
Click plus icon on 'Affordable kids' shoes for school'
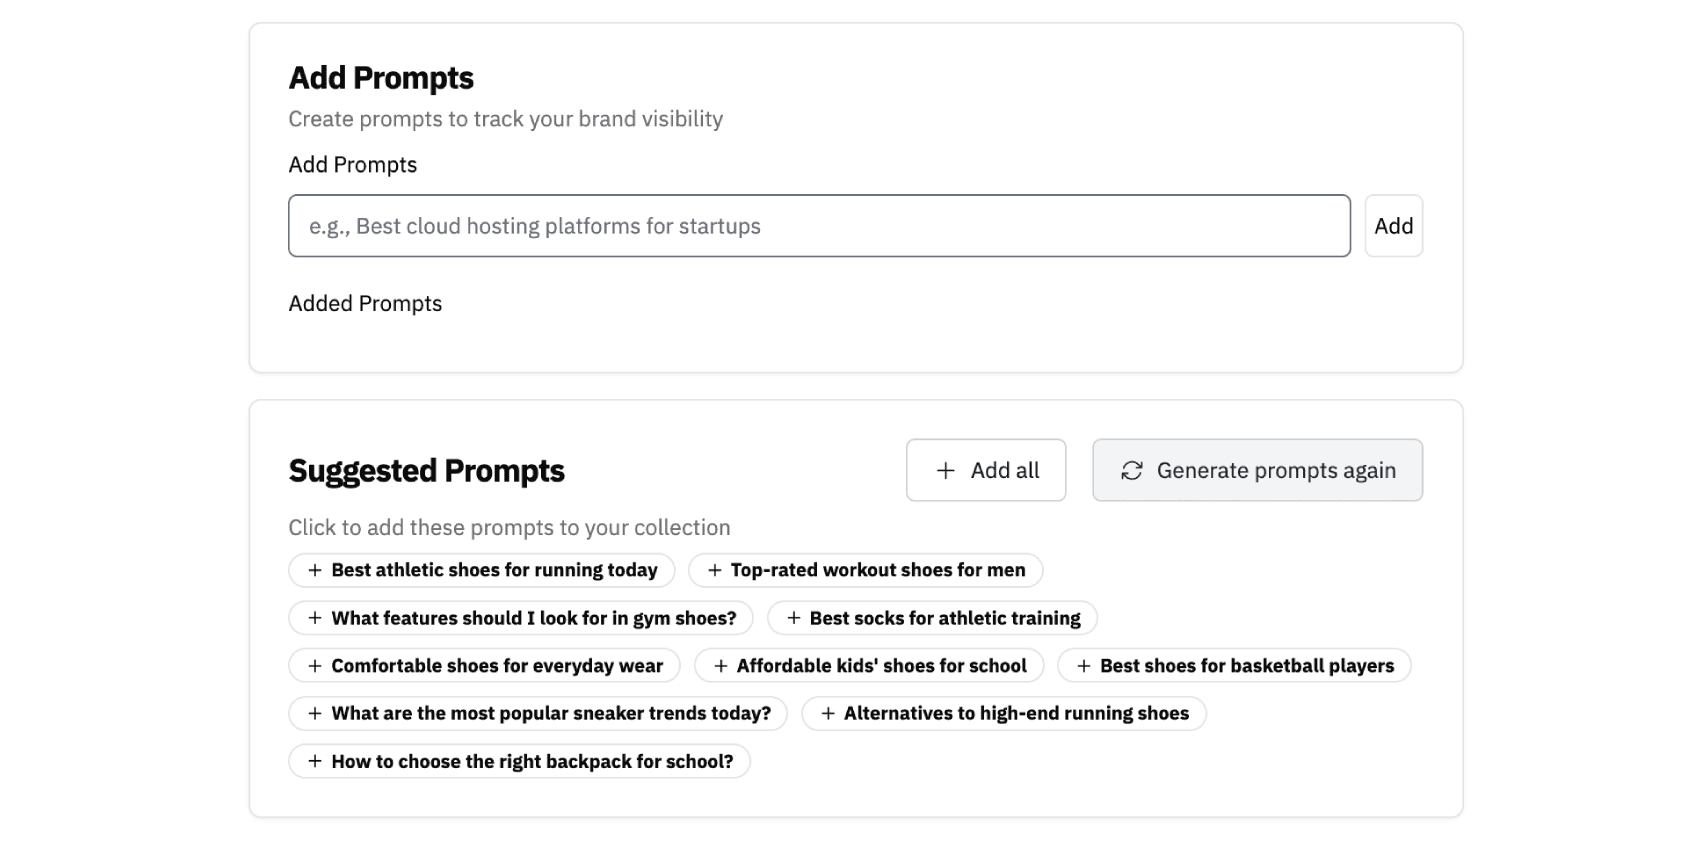pos(720,666)
